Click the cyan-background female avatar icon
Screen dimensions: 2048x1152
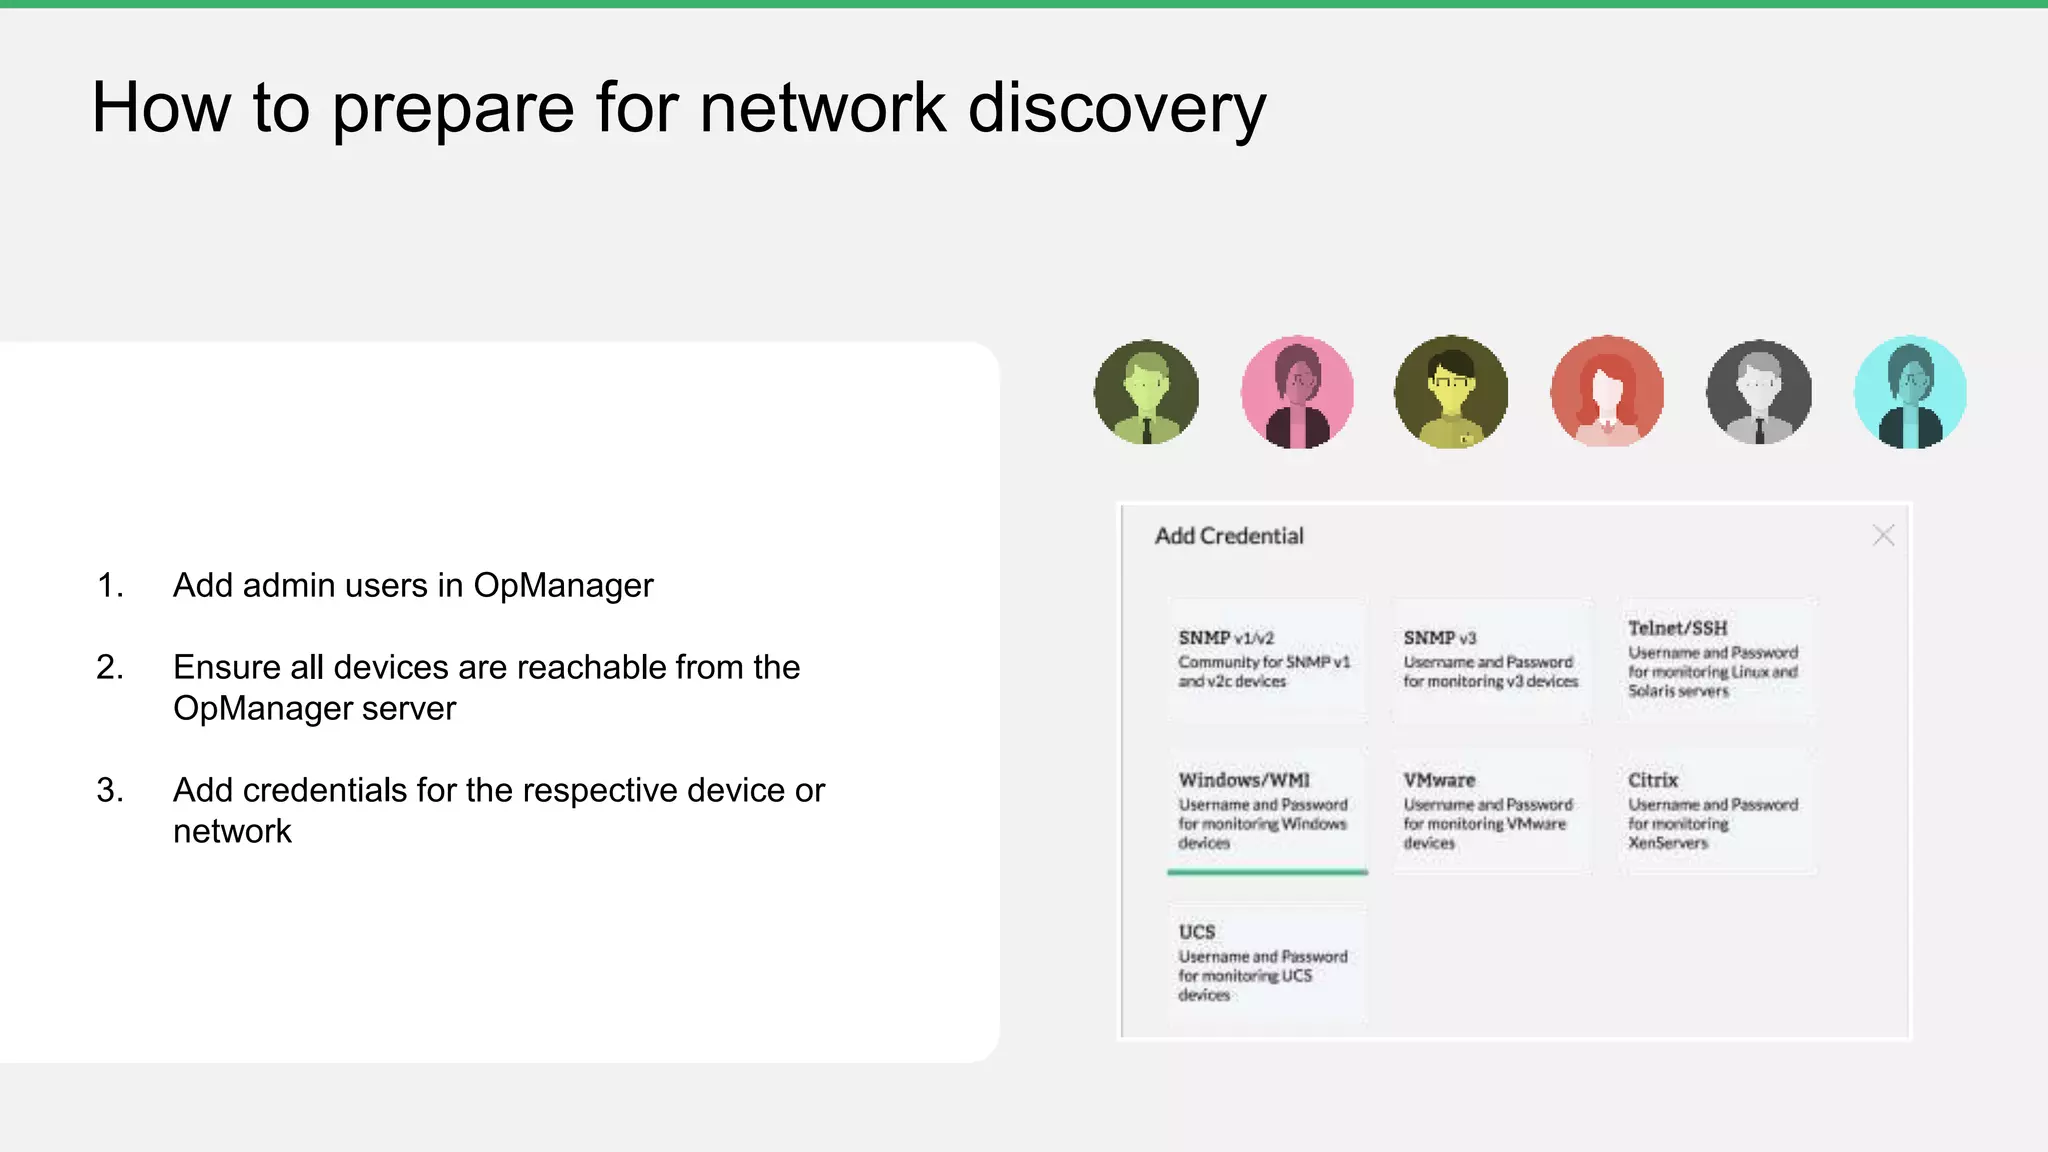pos(1910,392)
